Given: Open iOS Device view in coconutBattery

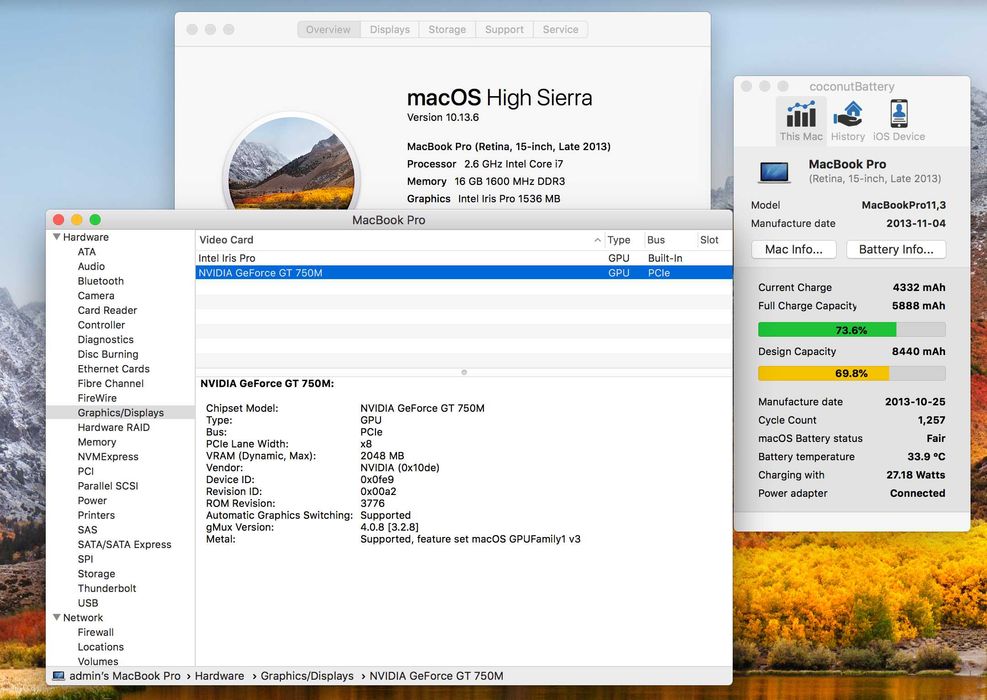Looking at the screenshot, I should coord(899,121).
